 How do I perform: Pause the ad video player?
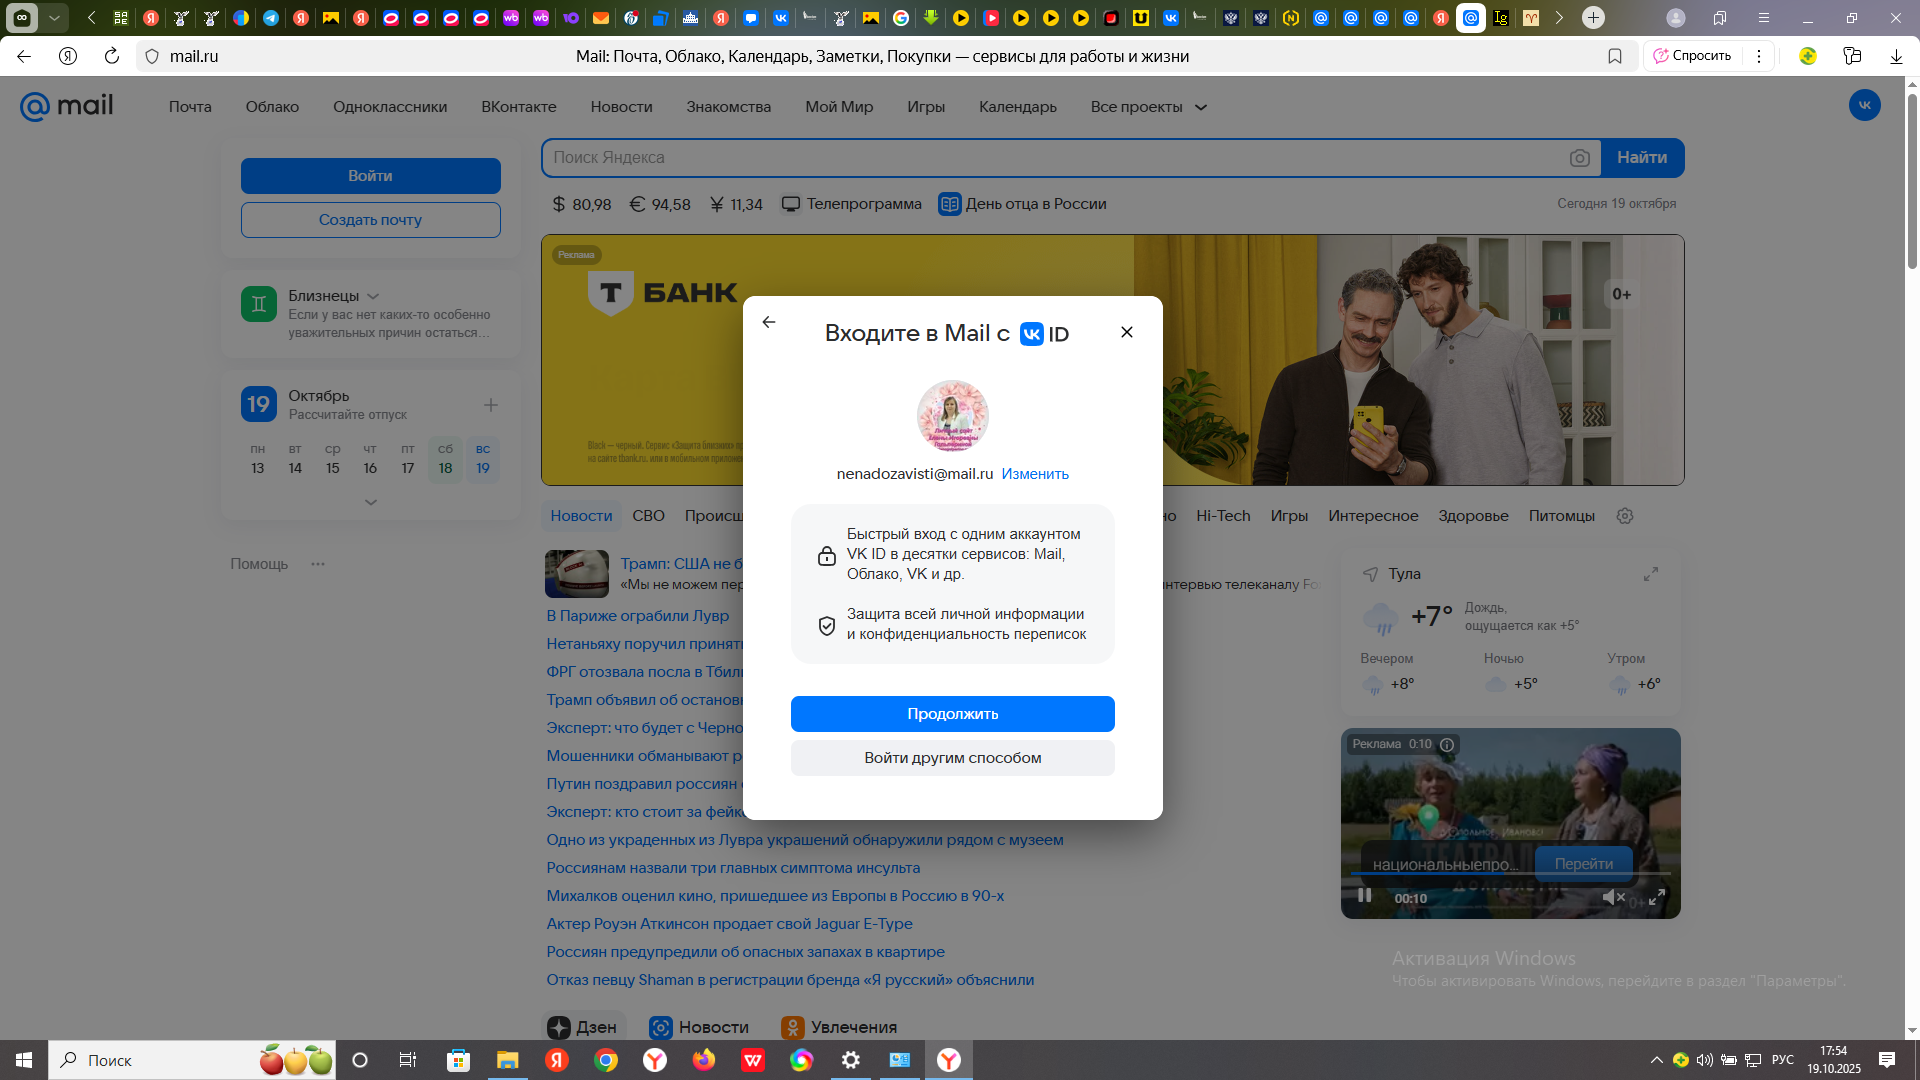1364,896
